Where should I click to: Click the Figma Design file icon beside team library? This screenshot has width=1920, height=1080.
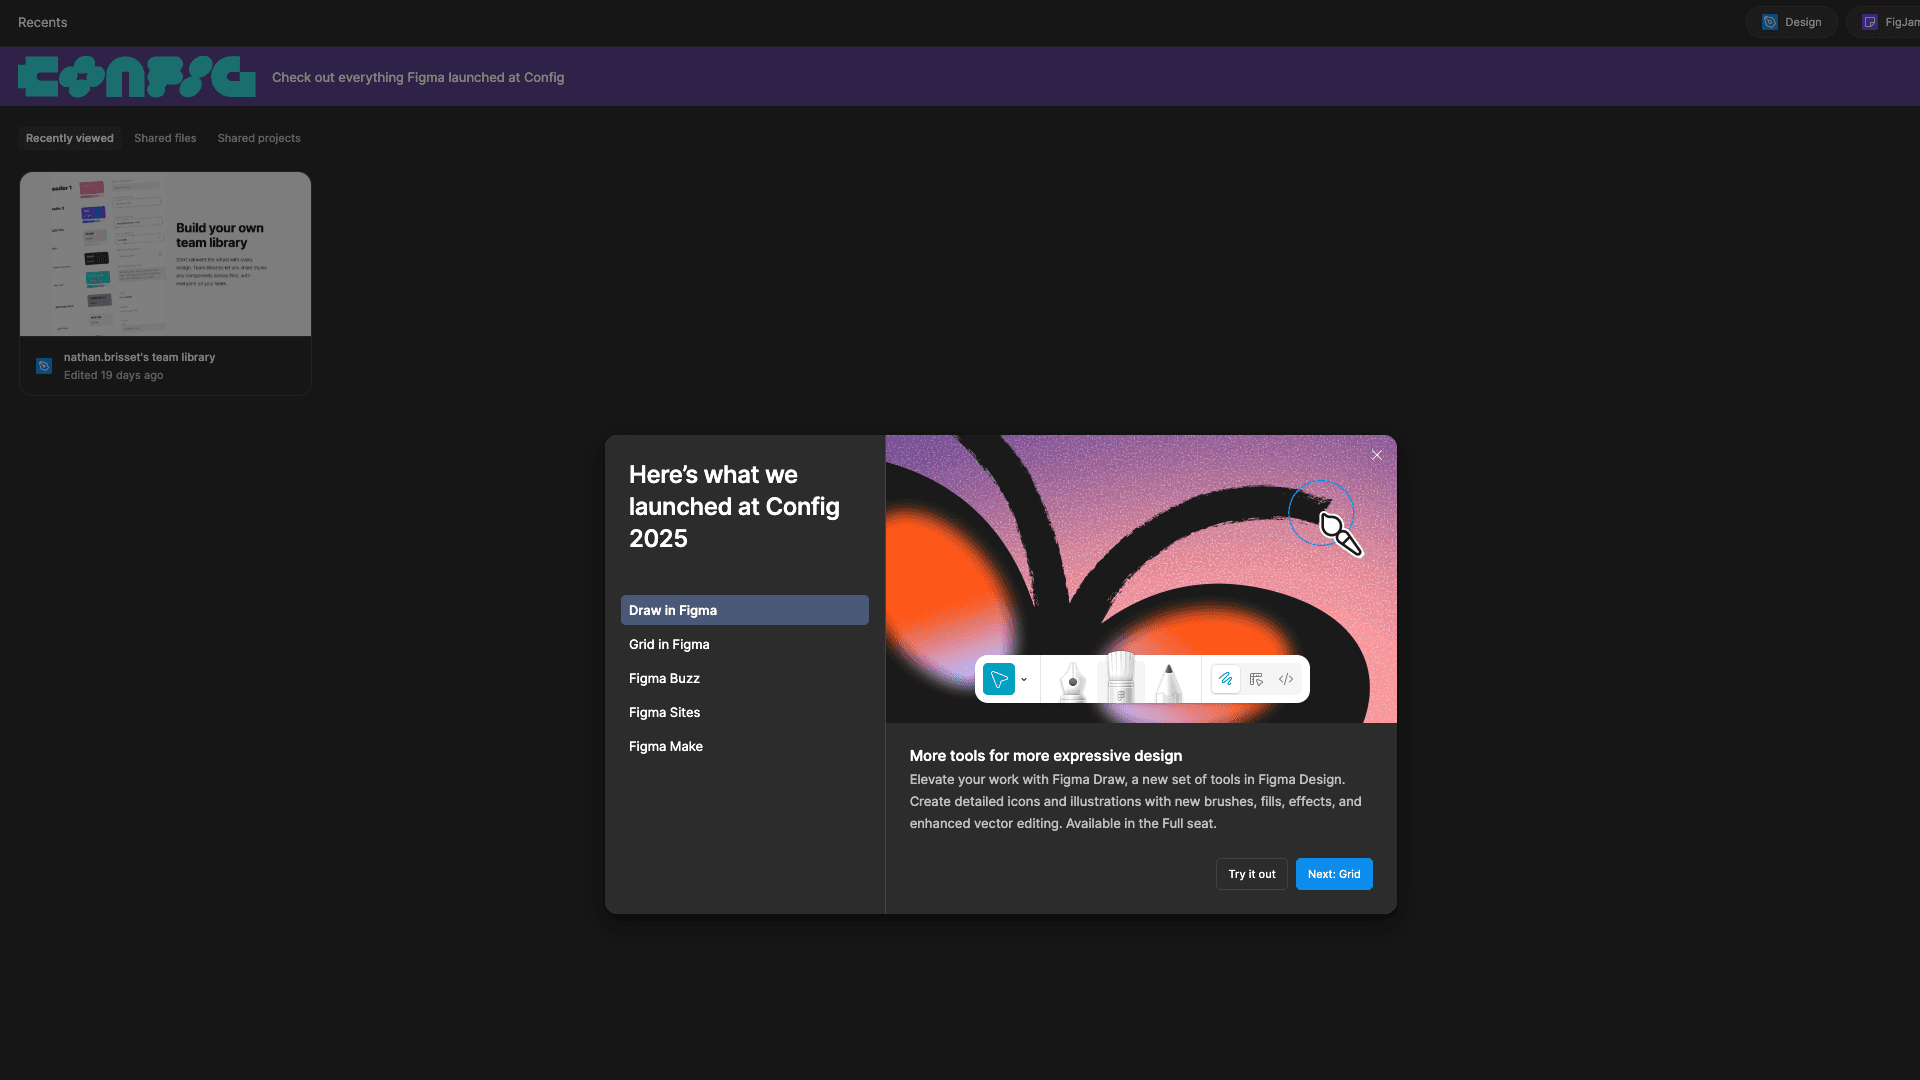coord(44,366)
